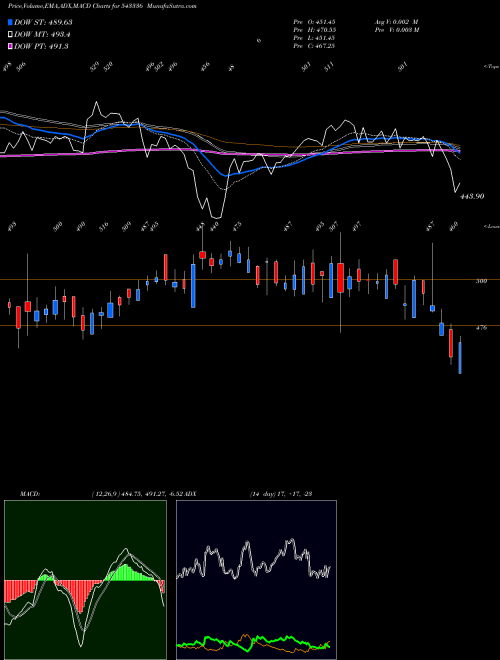The height and width of the screenshot is (660, 500).
Task: Click the Pre L: 451.45 value
Action: coord(314,38)
